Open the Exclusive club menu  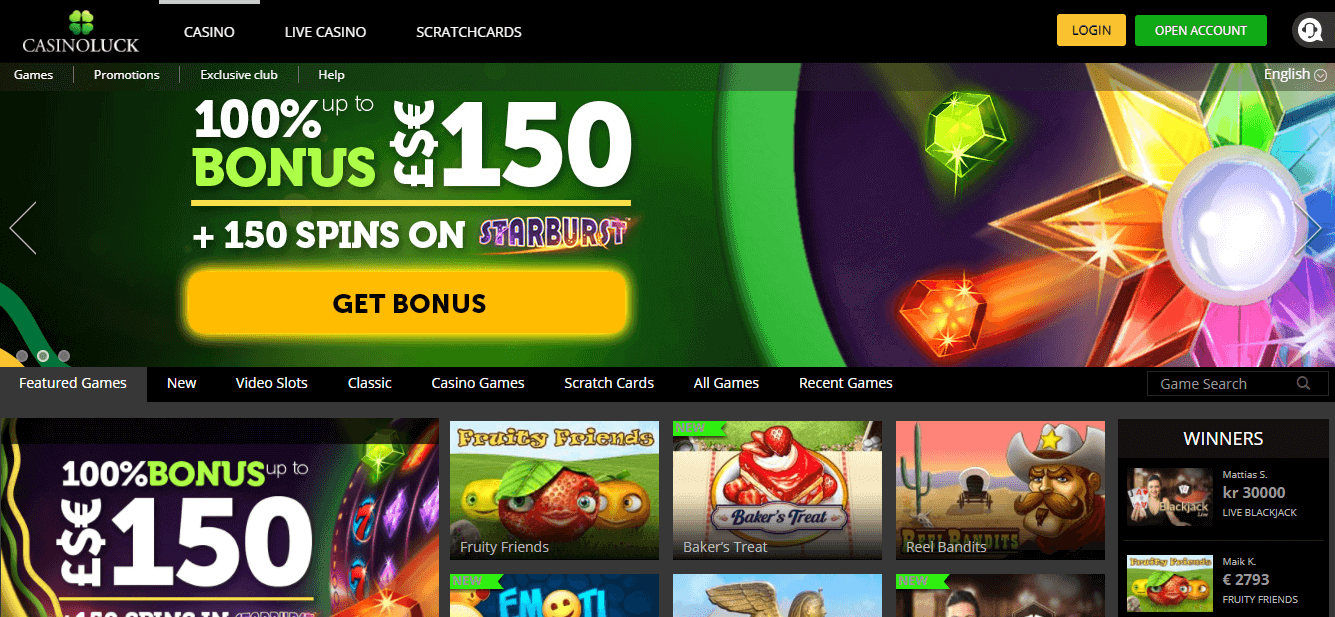tap(239, 75)
